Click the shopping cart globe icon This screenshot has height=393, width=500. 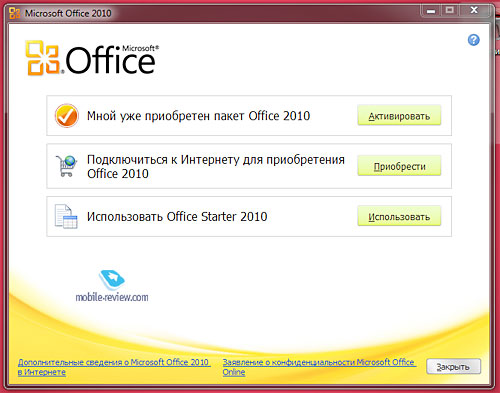click(x=66, y=166)
